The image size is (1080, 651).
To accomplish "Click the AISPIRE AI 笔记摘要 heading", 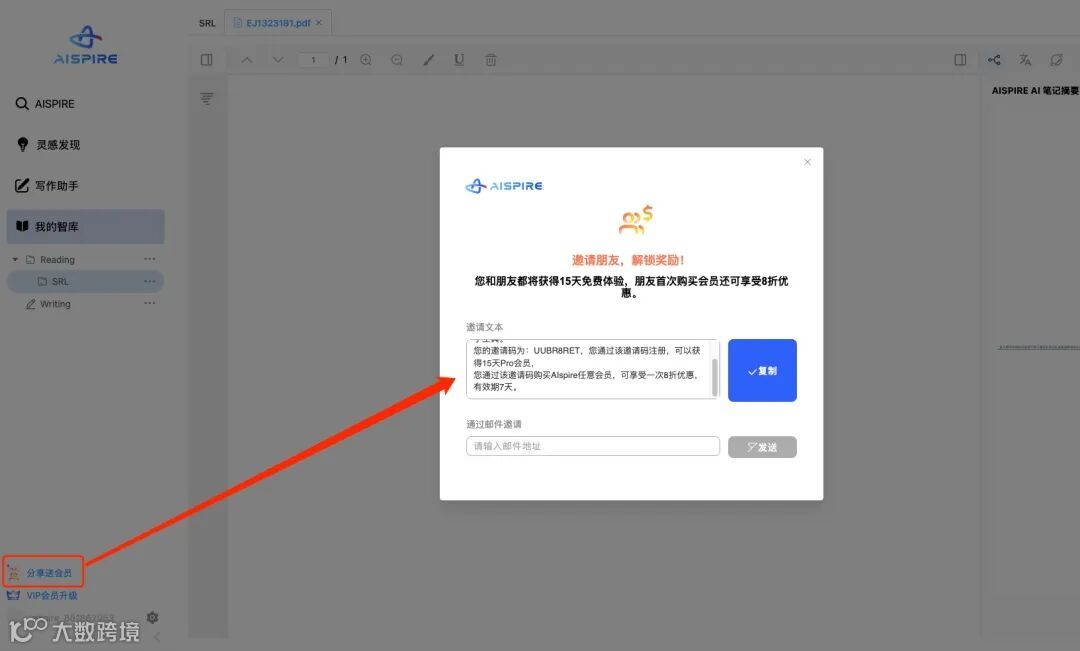I will [1035, 90].
